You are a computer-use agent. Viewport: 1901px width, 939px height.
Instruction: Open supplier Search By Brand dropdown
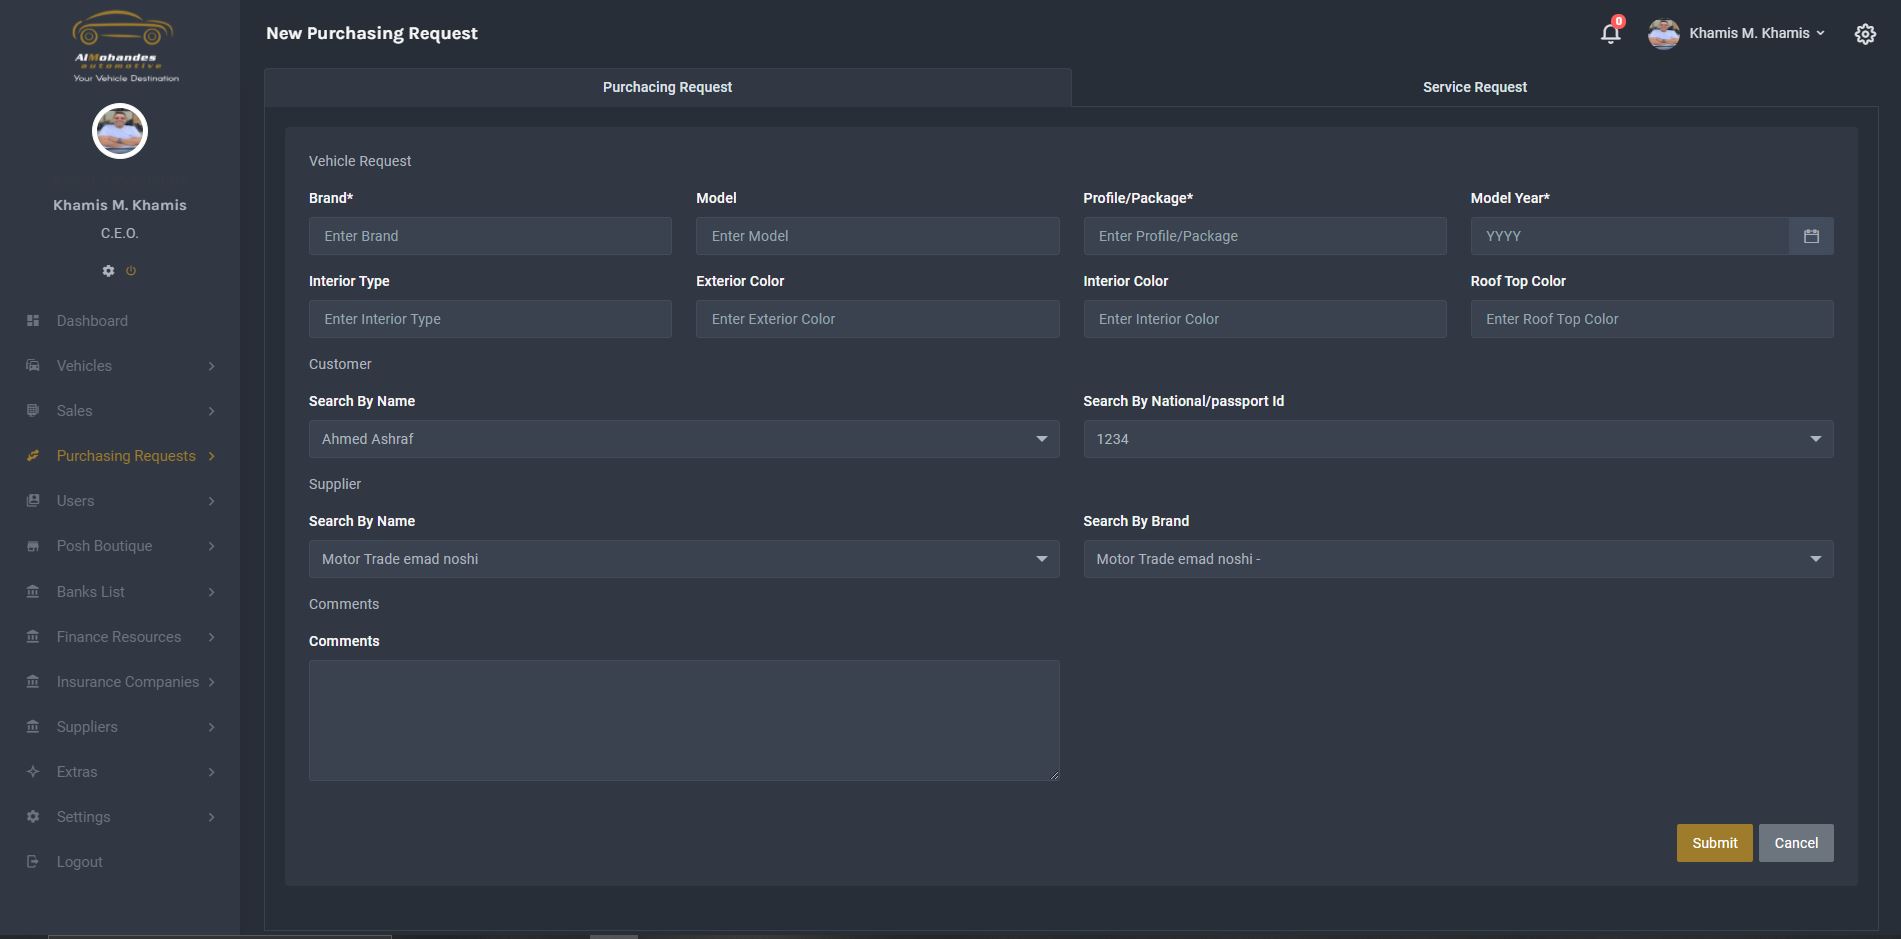click(1458, 559)
